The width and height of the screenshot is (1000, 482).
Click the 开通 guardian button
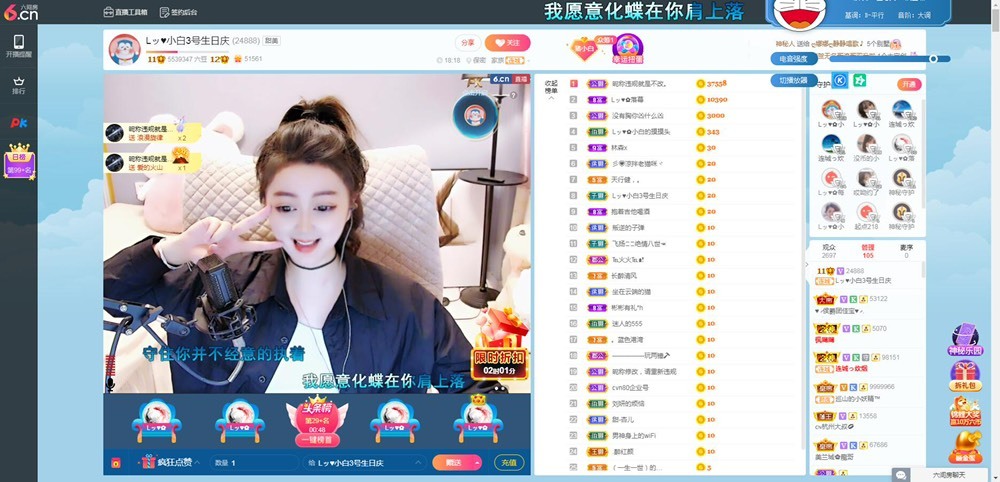coord(909,84)
